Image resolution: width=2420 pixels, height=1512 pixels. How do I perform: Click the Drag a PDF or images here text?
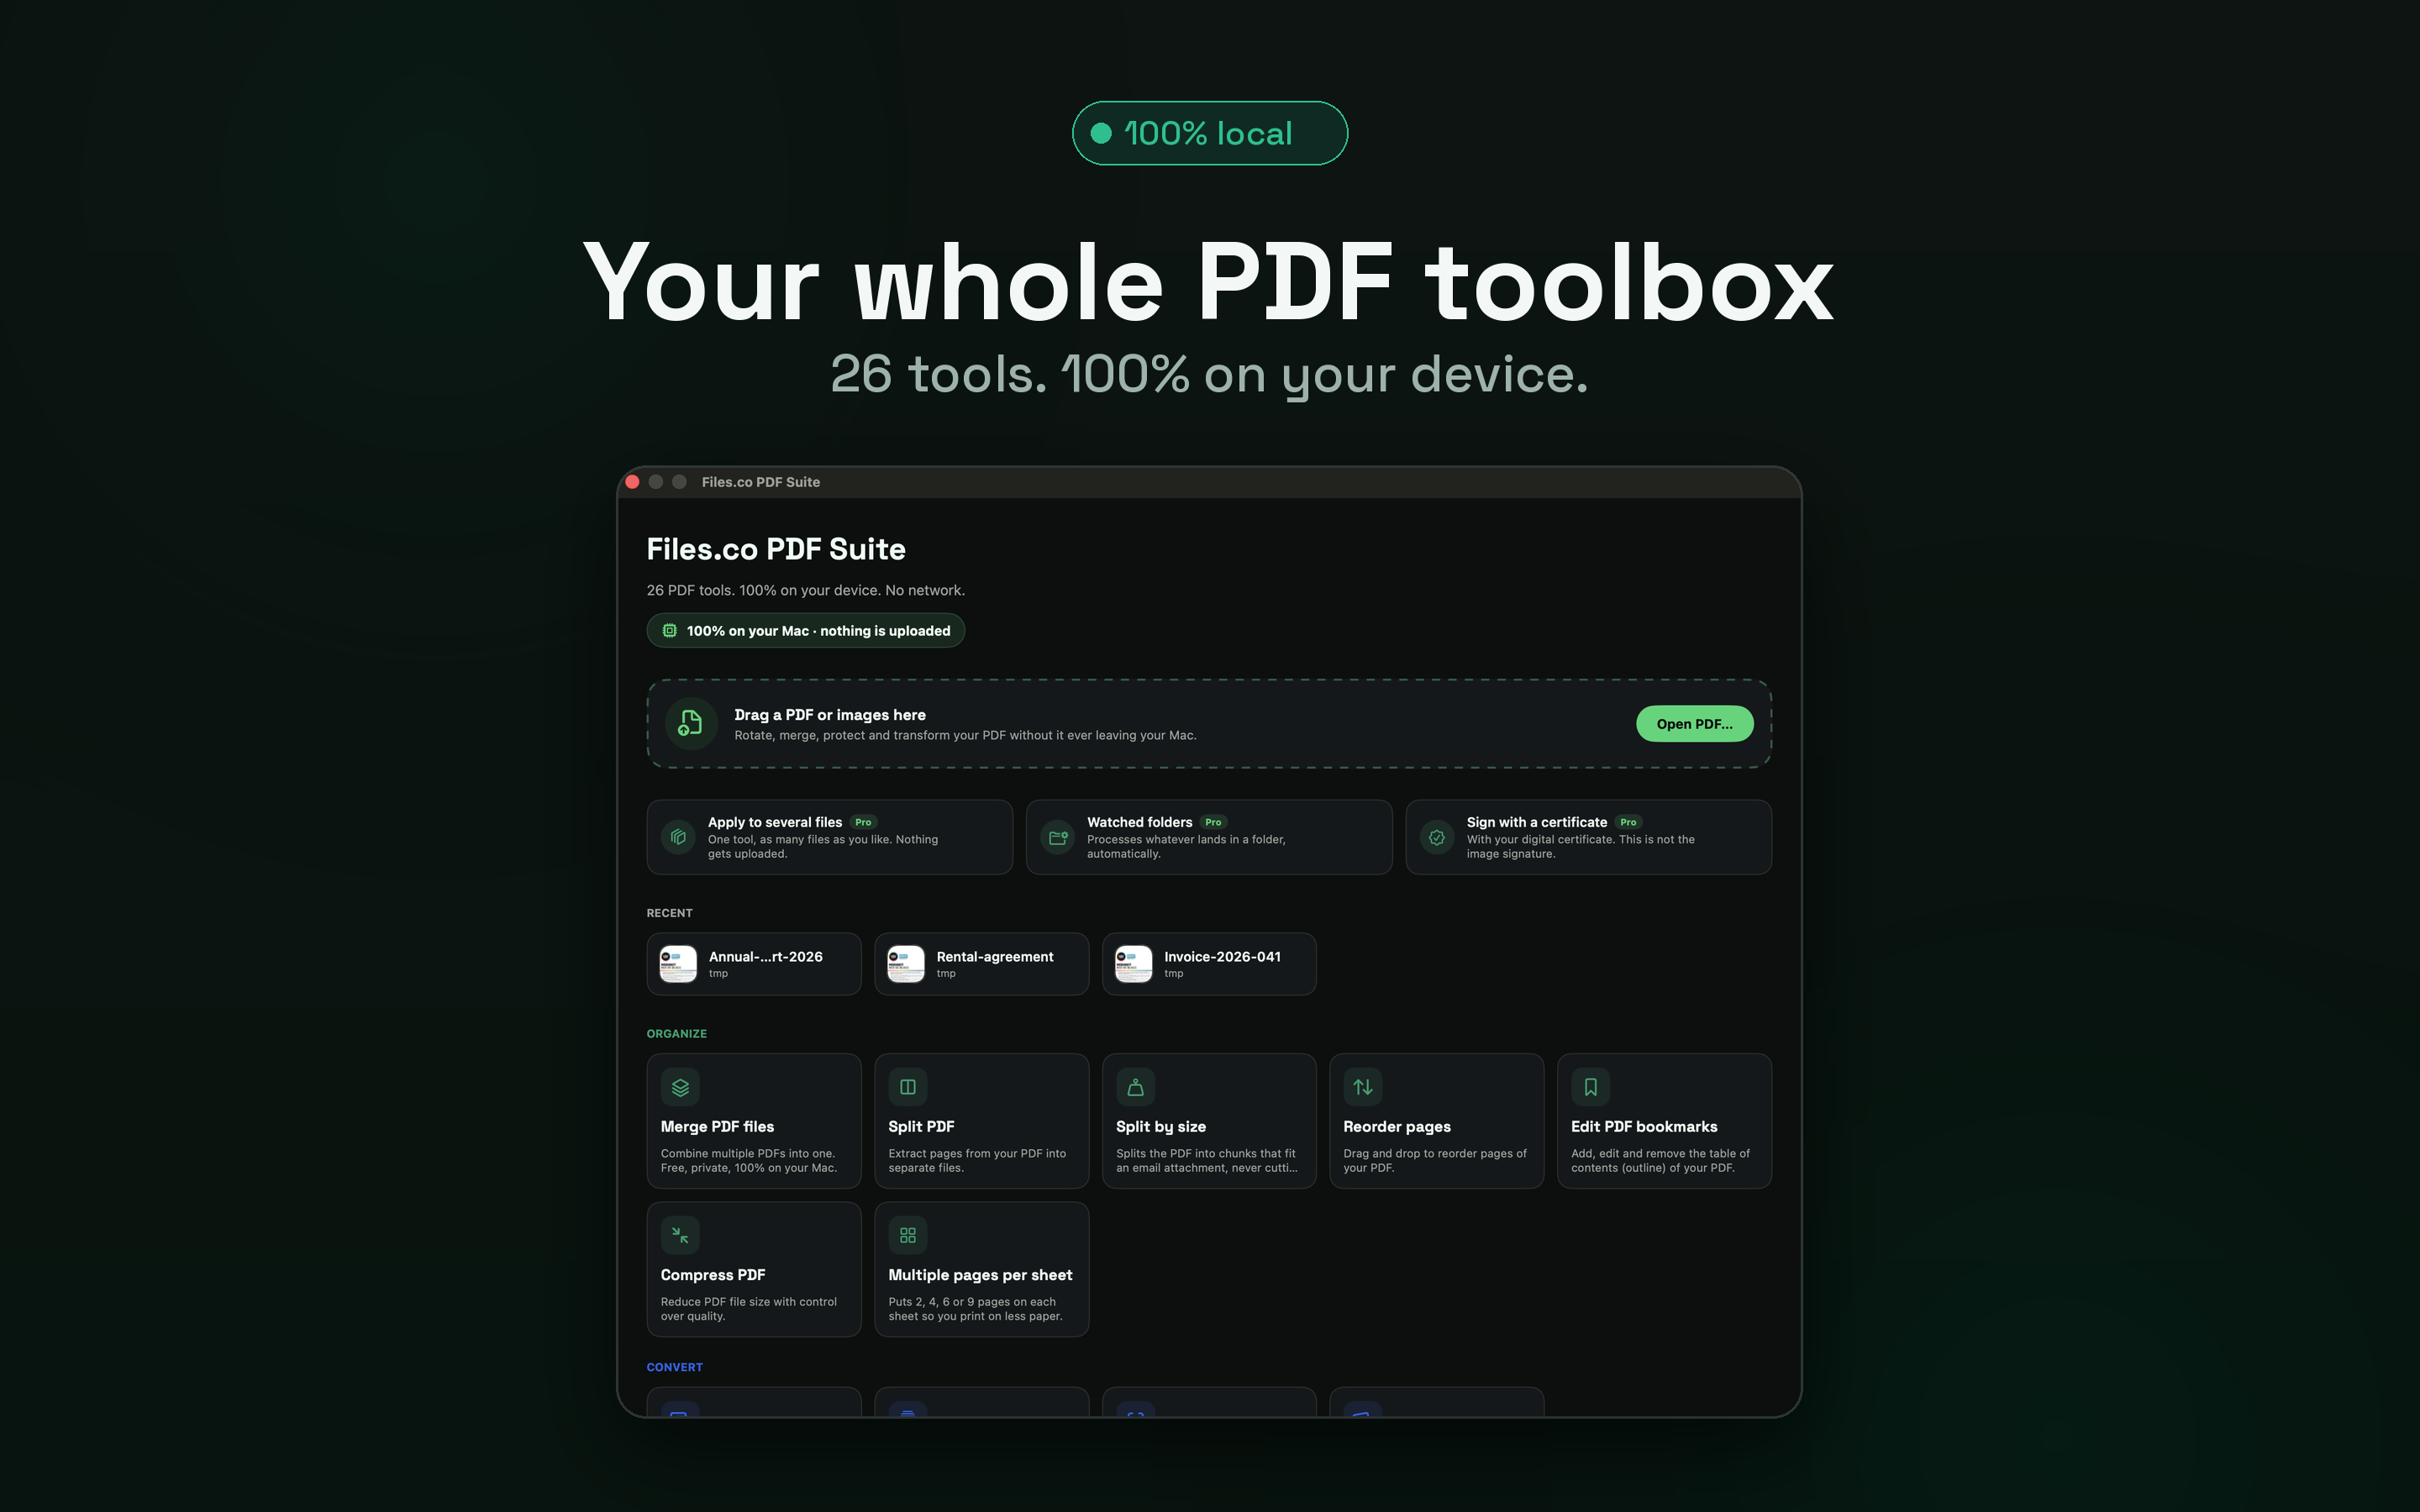pos(830,715)
